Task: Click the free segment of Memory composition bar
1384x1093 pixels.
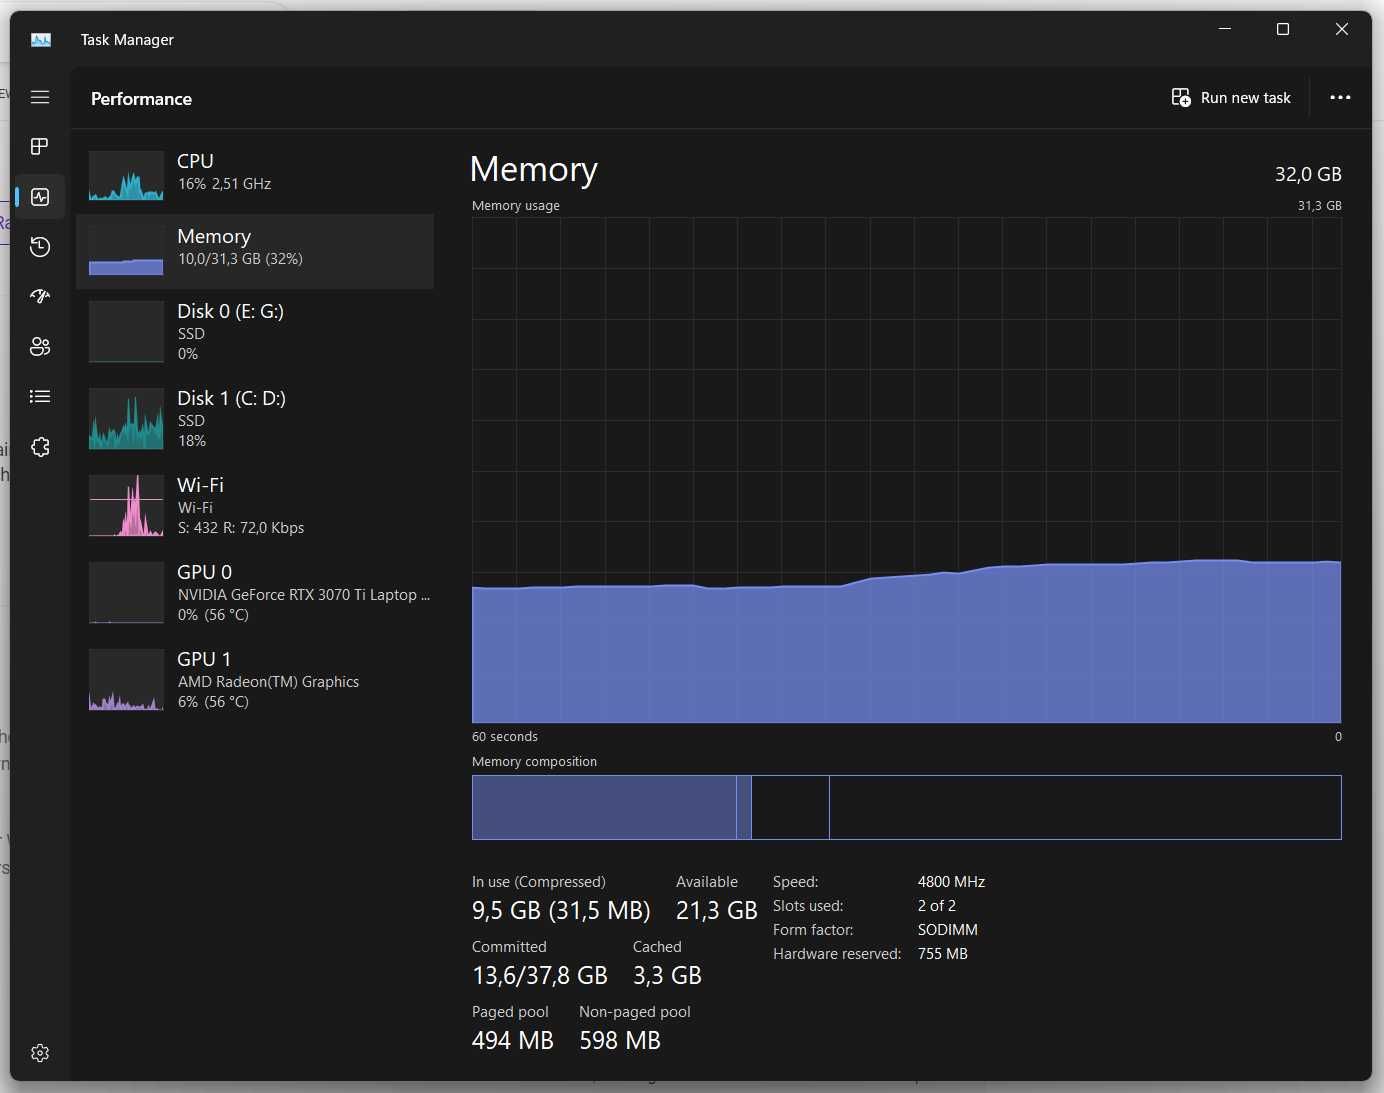Action: coord(1085,807)
